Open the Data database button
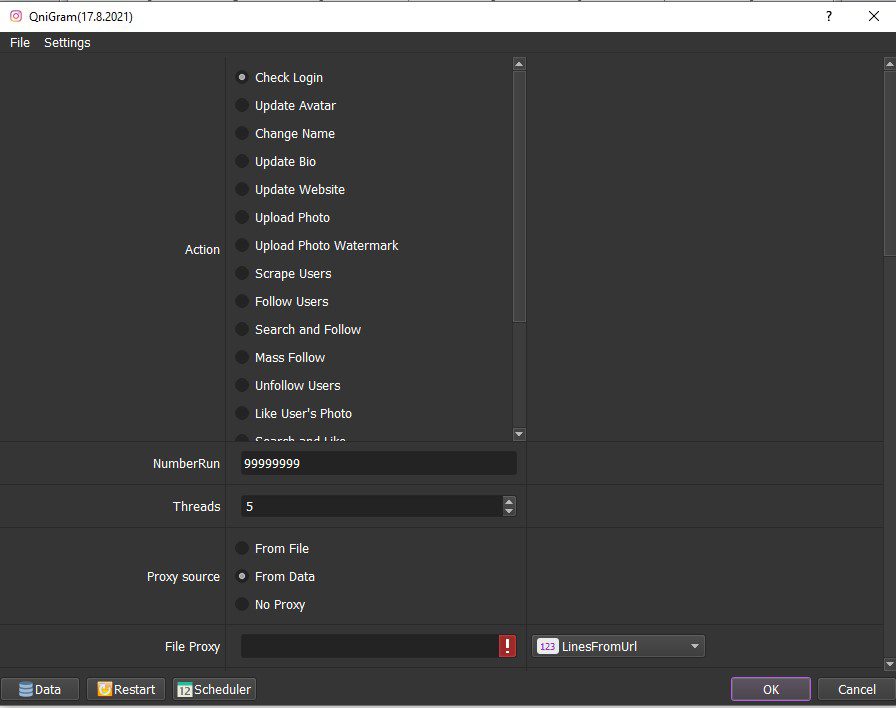Screen dimensions: 896x708 39,689
